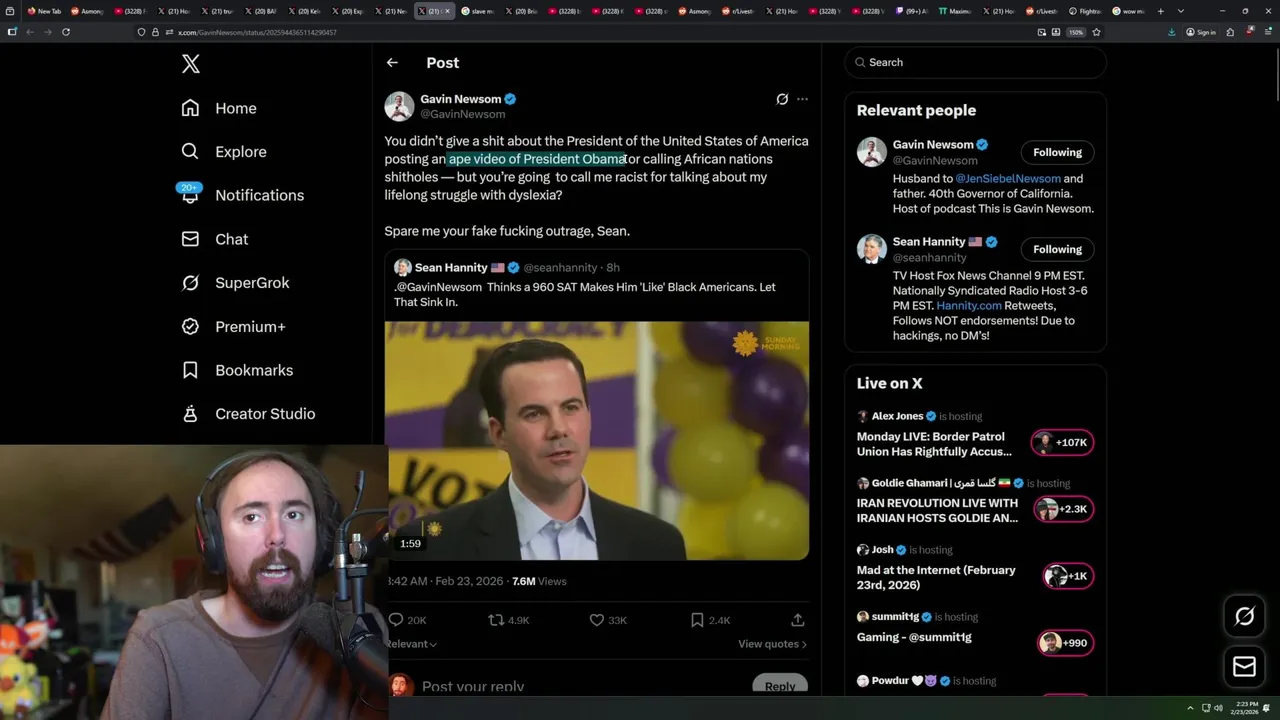Viewport: 1280px width, 720px height.
Task: Play the embedded Newsom video
Action: click(596, 440)
